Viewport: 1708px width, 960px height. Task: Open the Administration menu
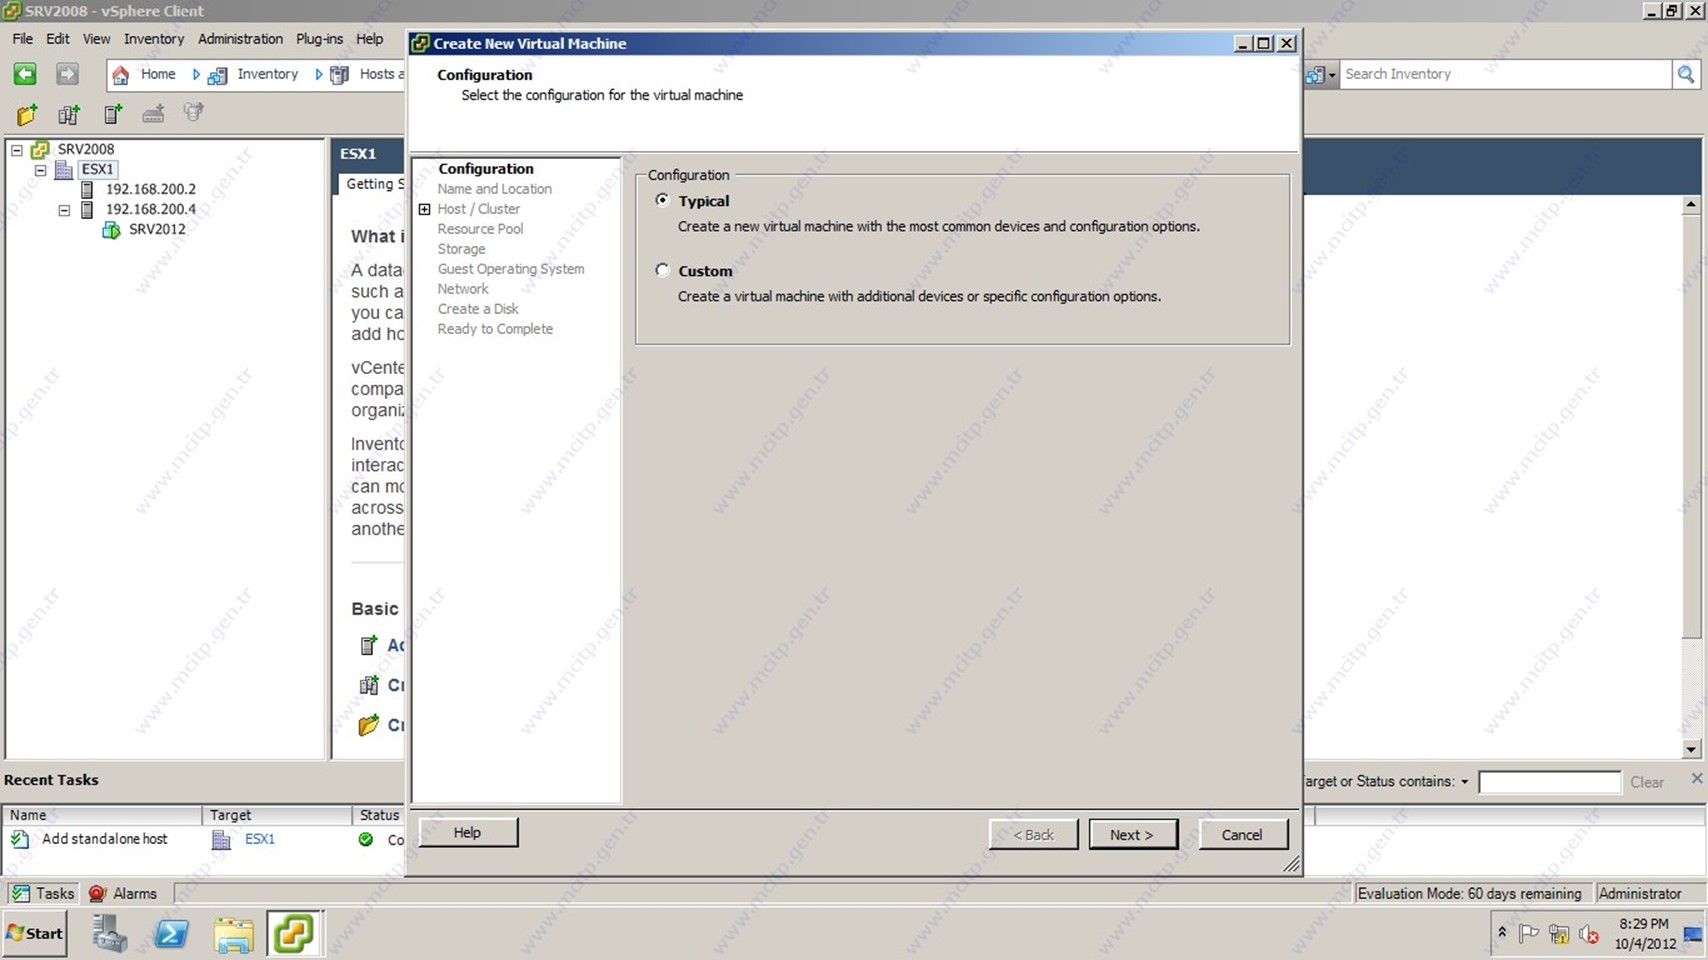click(240, 39)
